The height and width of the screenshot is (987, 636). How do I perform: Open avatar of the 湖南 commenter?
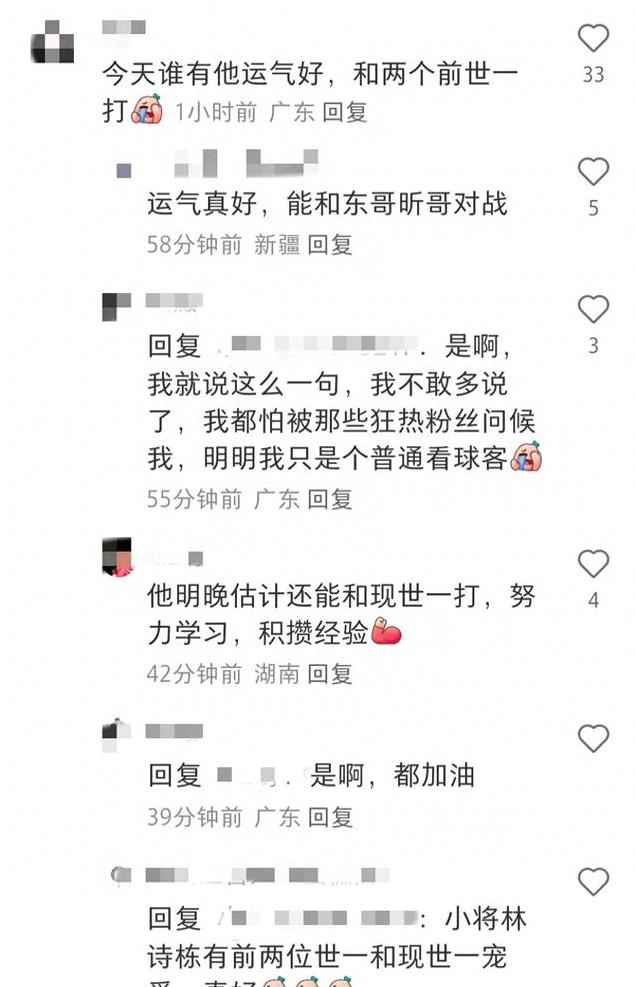click(118, 556)
